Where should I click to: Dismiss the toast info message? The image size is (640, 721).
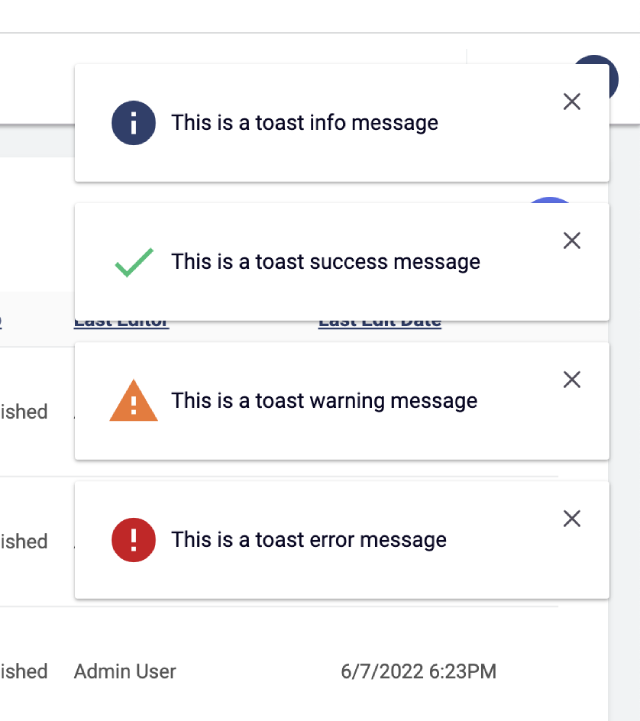tap(572, 101)
